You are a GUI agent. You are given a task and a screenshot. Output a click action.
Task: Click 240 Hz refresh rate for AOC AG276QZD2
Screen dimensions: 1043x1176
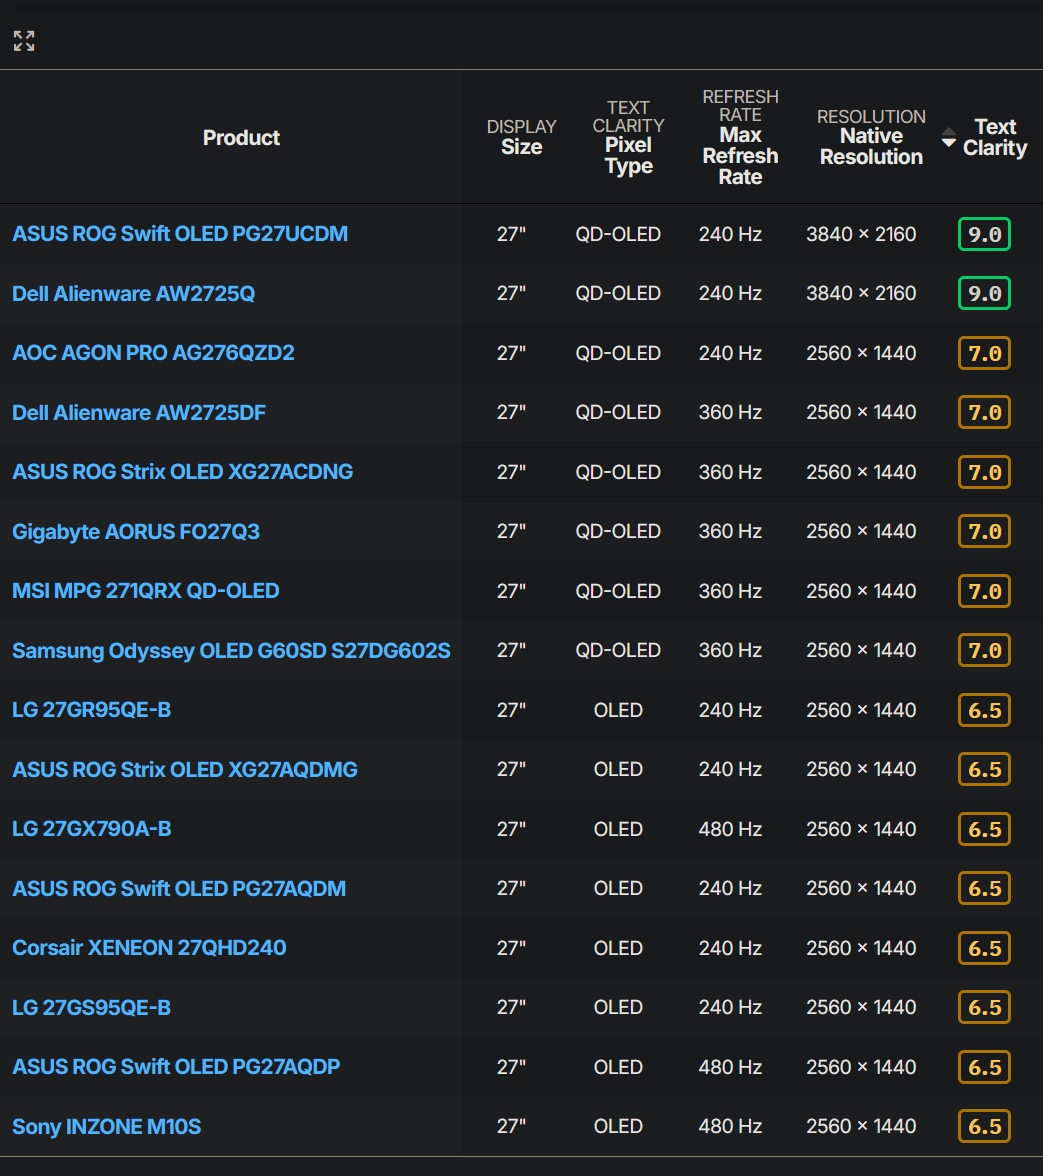pos(730,353)
